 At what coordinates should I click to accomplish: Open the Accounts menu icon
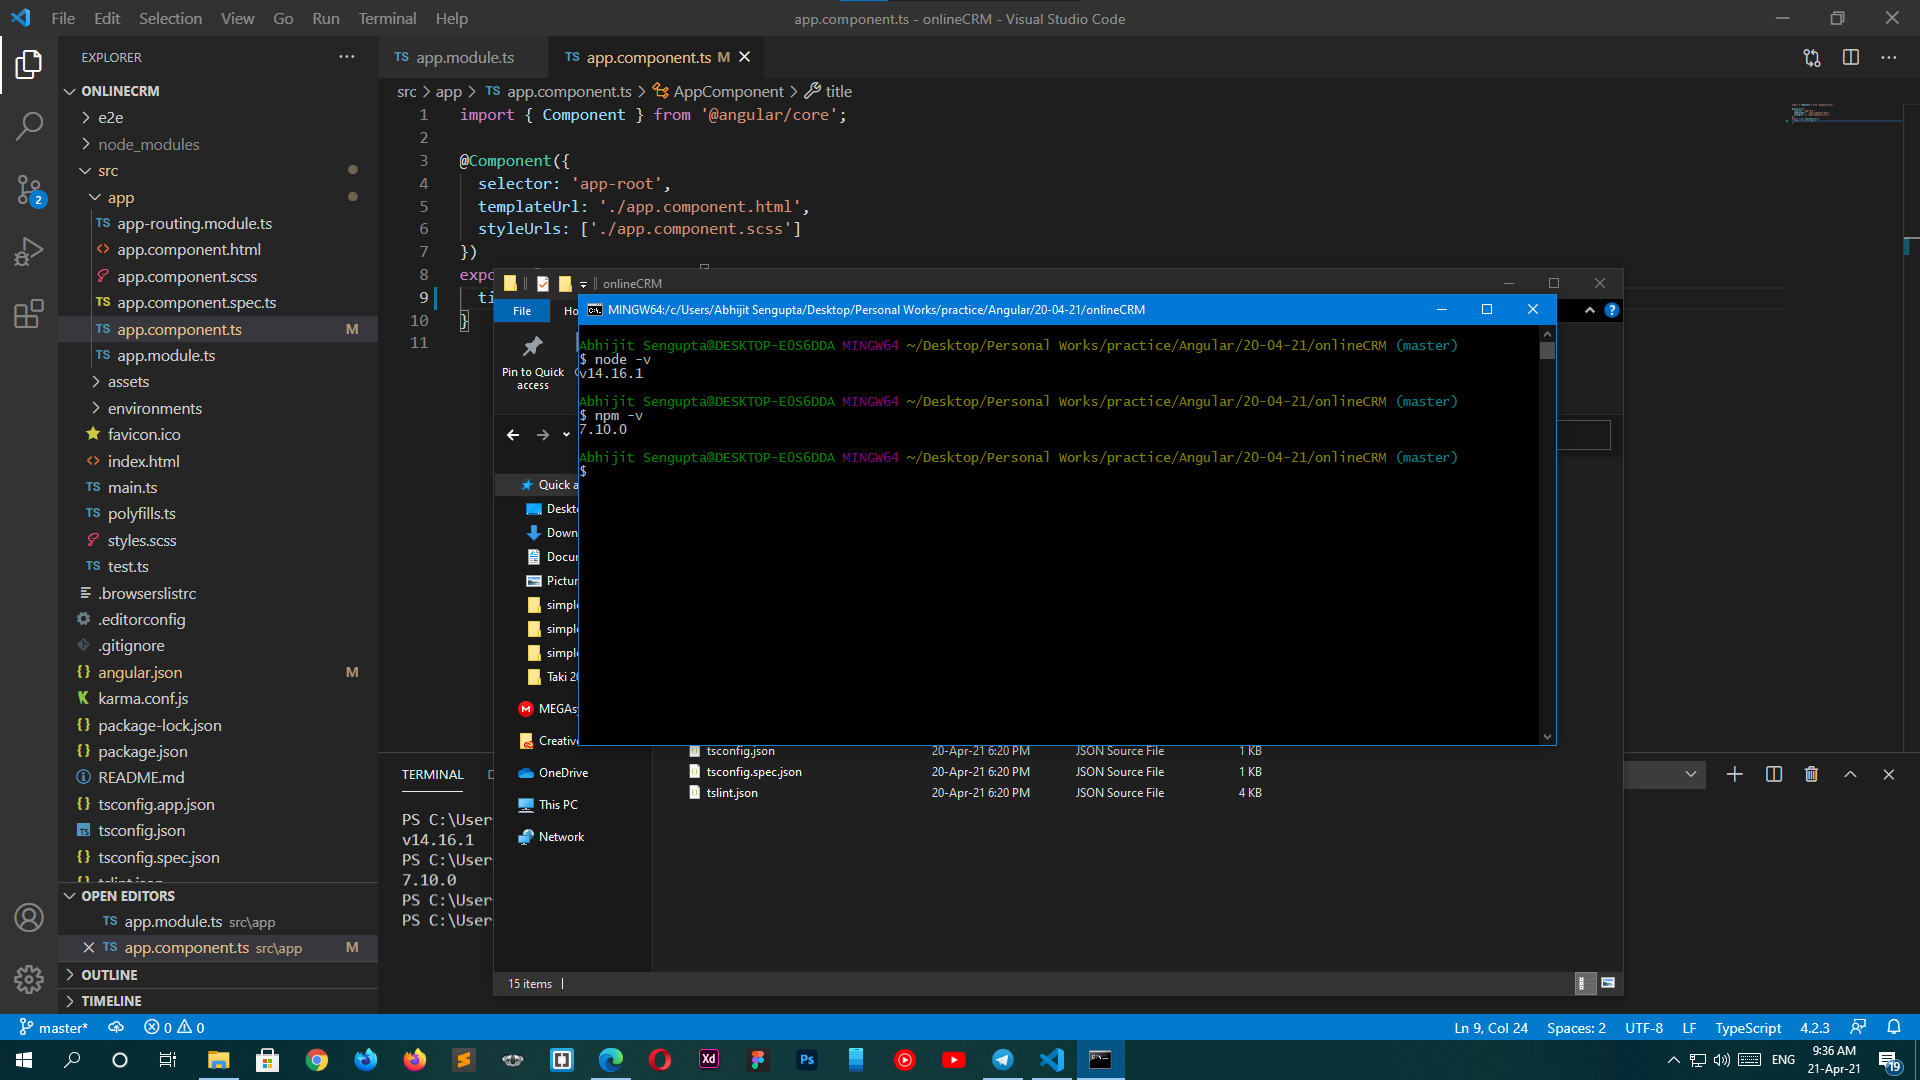pyautogui.click(x=29, y=917)
